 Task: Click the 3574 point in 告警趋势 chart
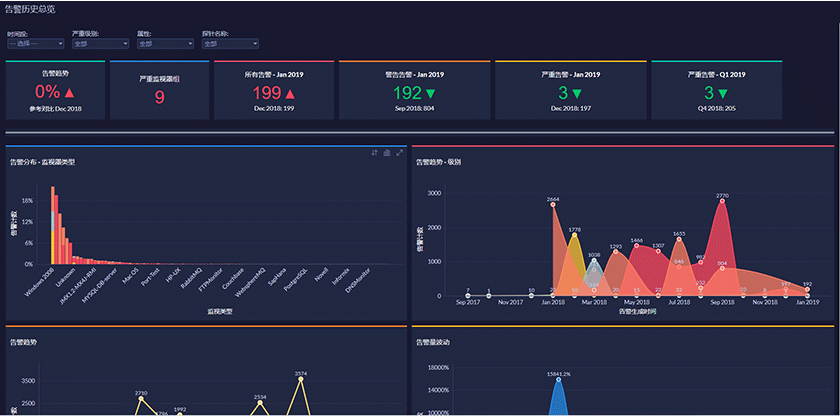[x=300, y=379]
